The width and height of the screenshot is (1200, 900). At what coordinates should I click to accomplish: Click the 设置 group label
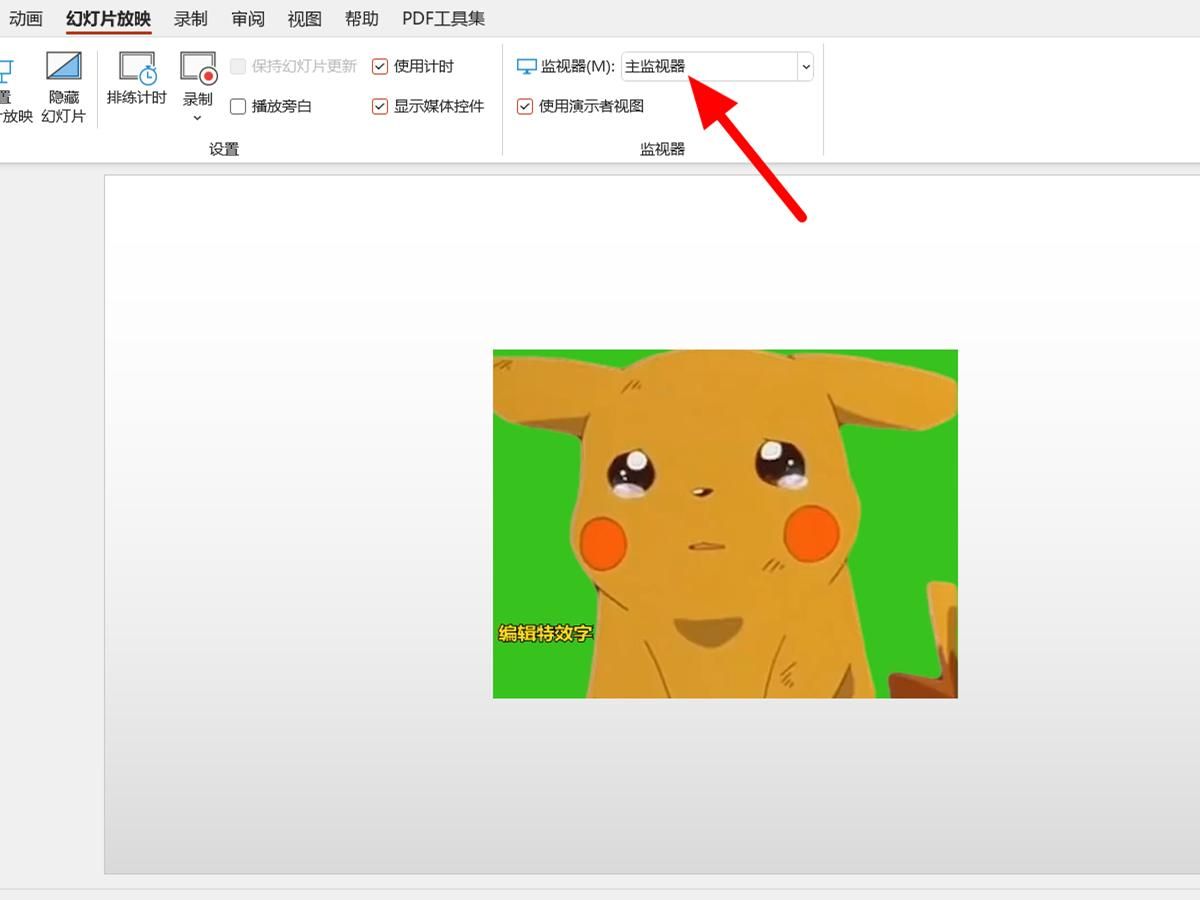[x=224, y=149]
